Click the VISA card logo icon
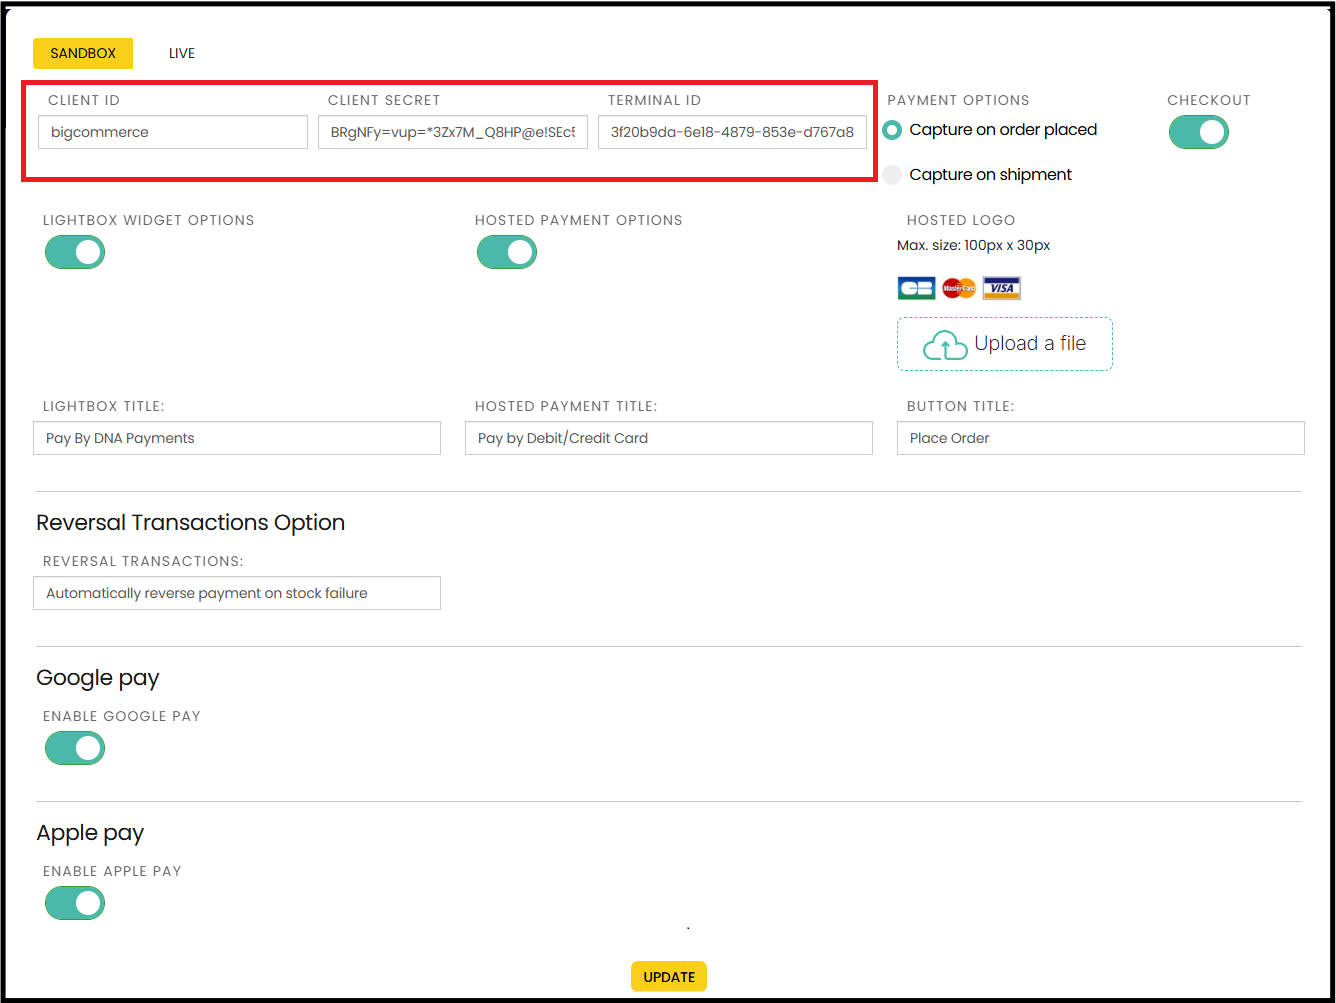This screenshot has width=1336, height=1003. [1001, 289]
